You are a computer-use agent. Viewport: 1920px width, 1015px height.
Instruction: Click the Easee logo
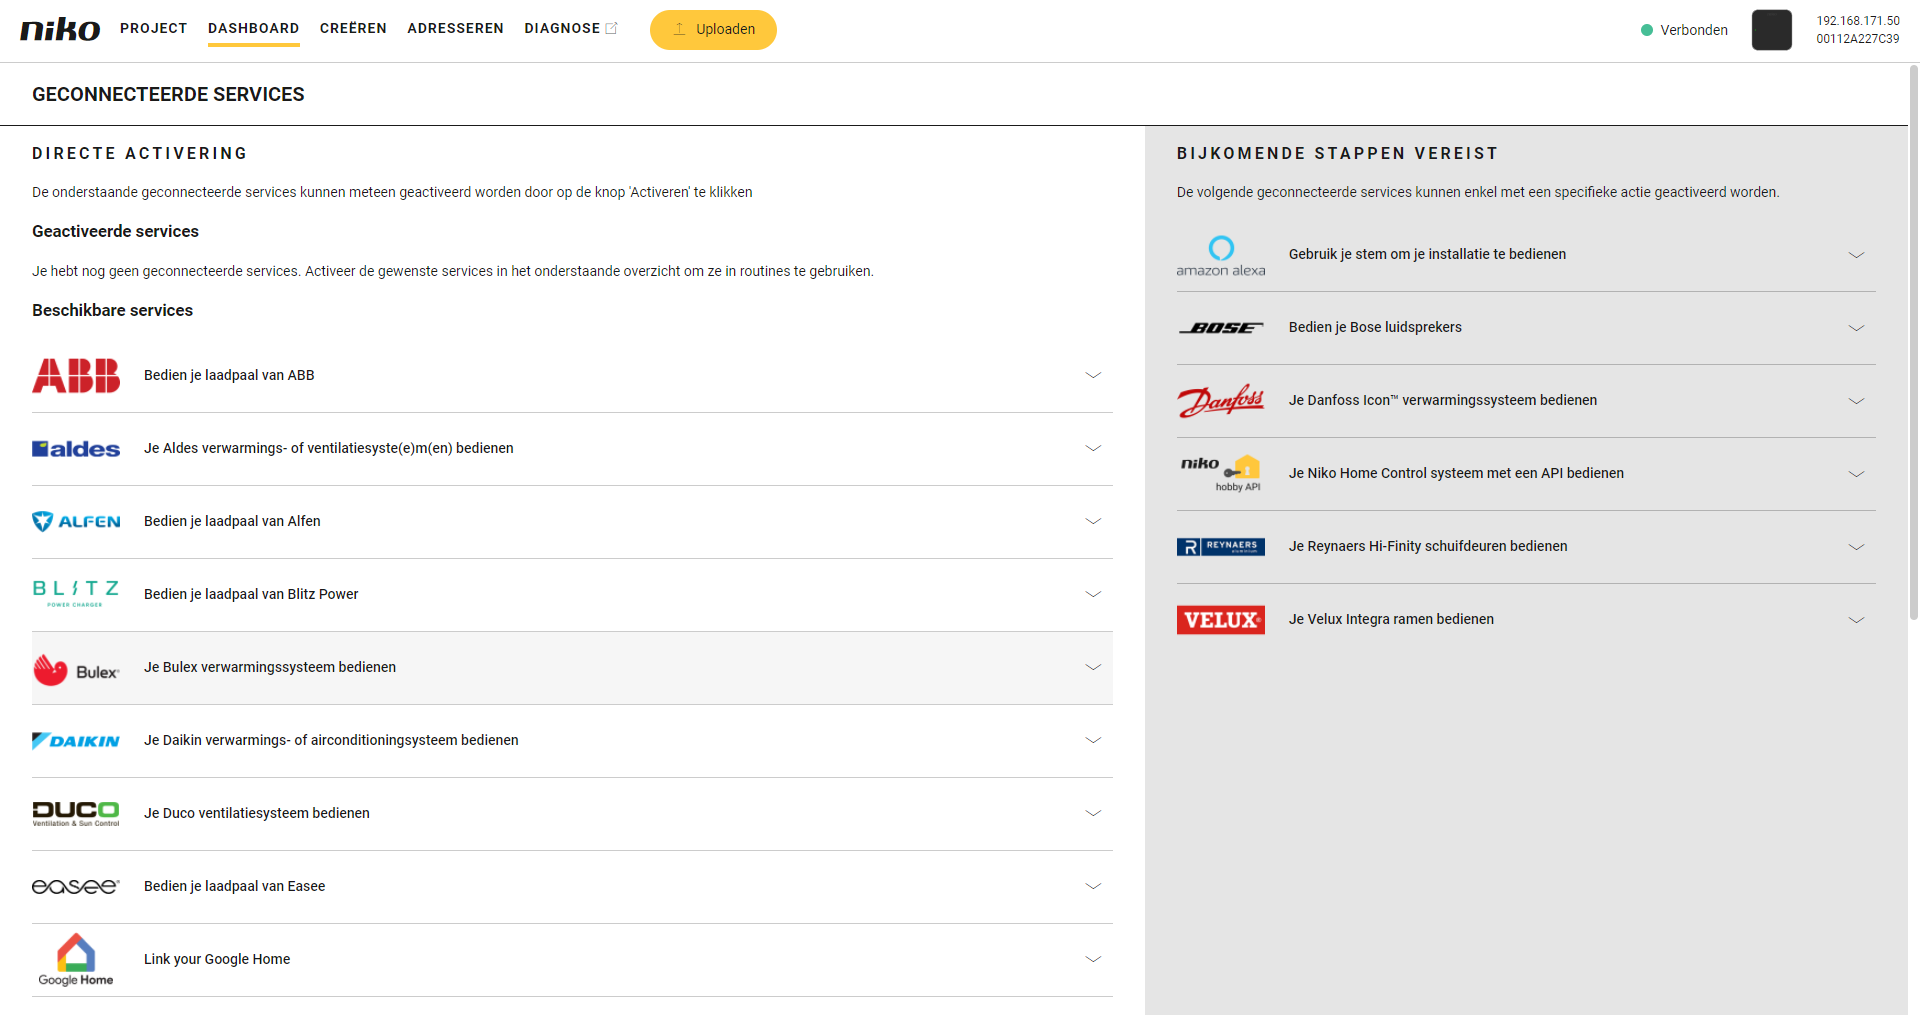(76, 886)
